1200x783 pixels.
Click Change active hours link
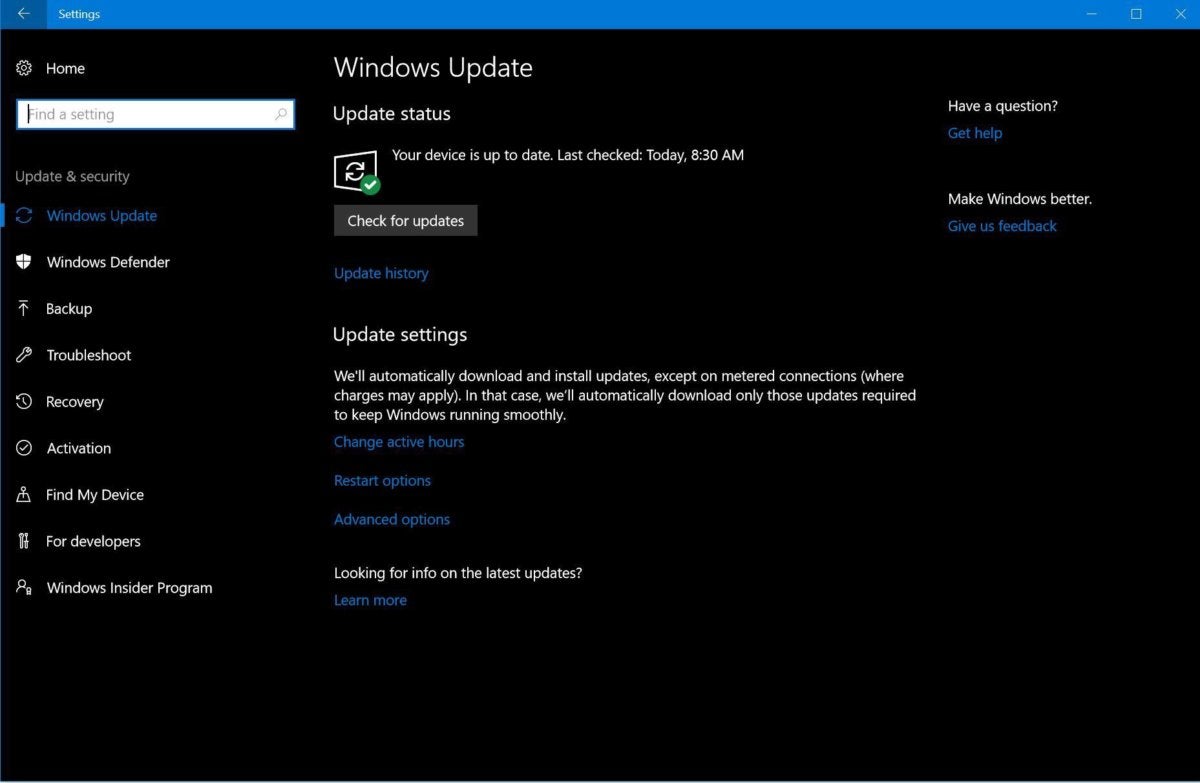(x=399, y=442)
